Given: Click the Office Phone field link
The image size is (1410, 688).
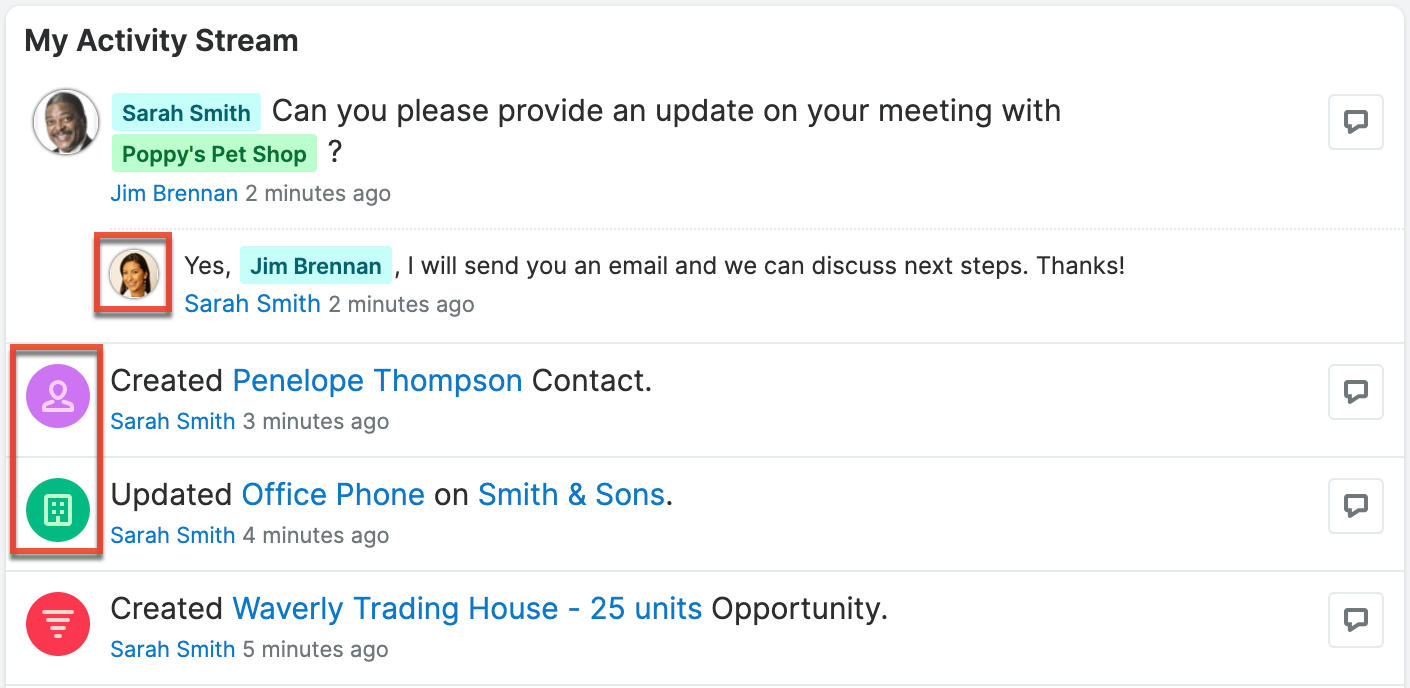Looking at the screenshot, I should coord(333,495).
